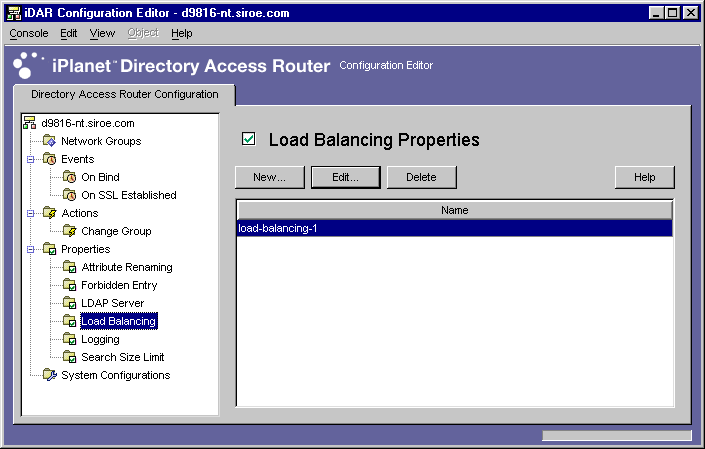
Task: Select Logging tree label
Action: pyautogui.click(x=100, y=339)
